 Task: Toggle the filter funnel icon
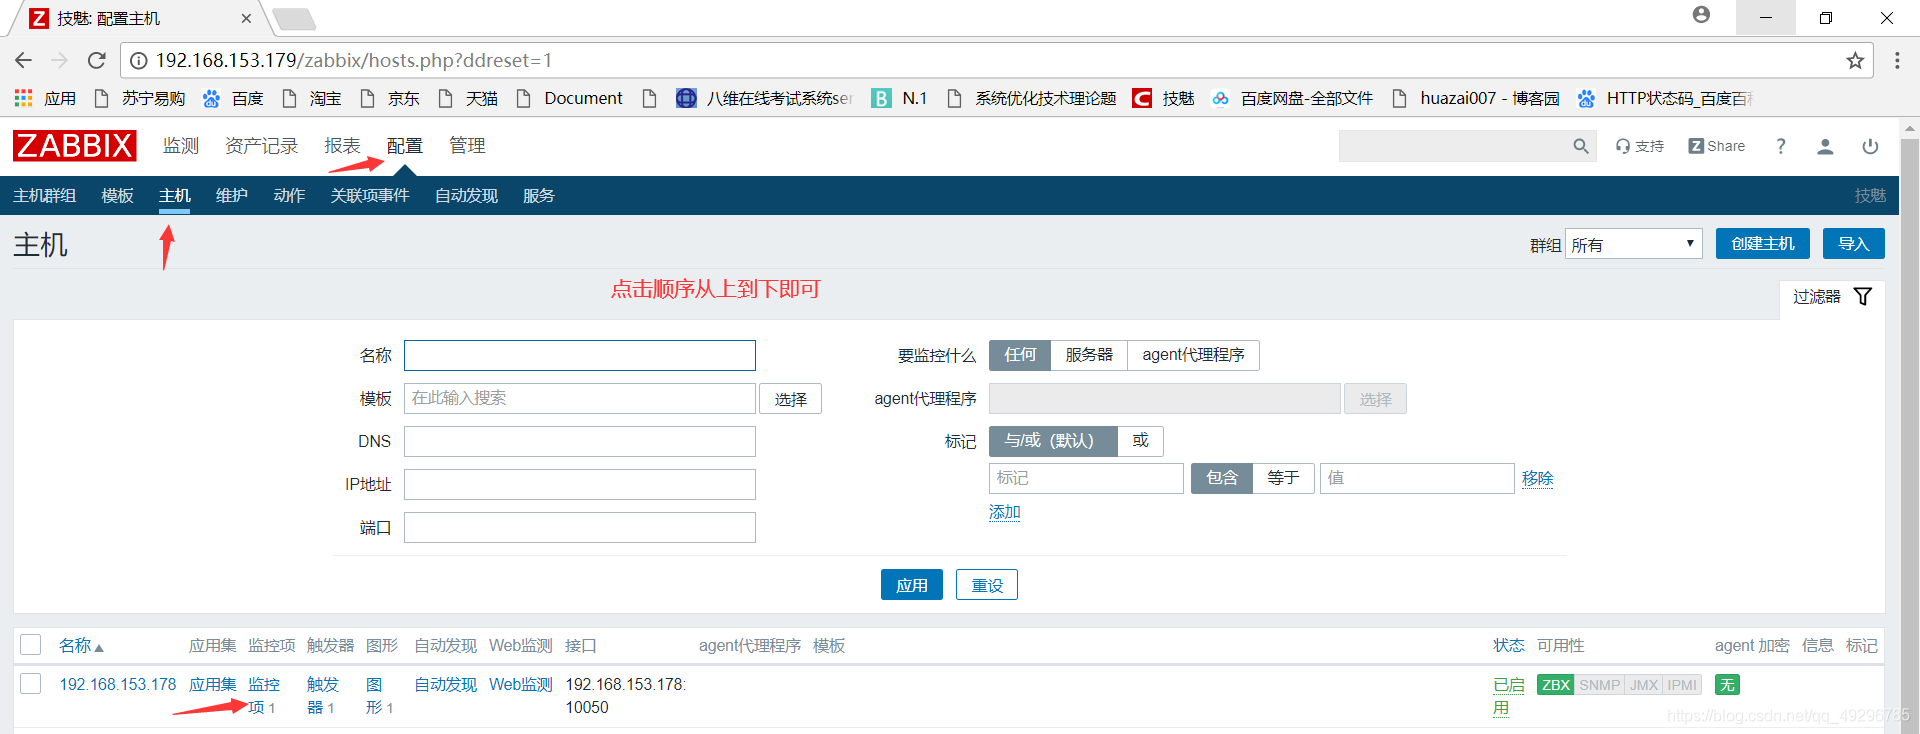pyautogui.click(x=1863, y=297)
